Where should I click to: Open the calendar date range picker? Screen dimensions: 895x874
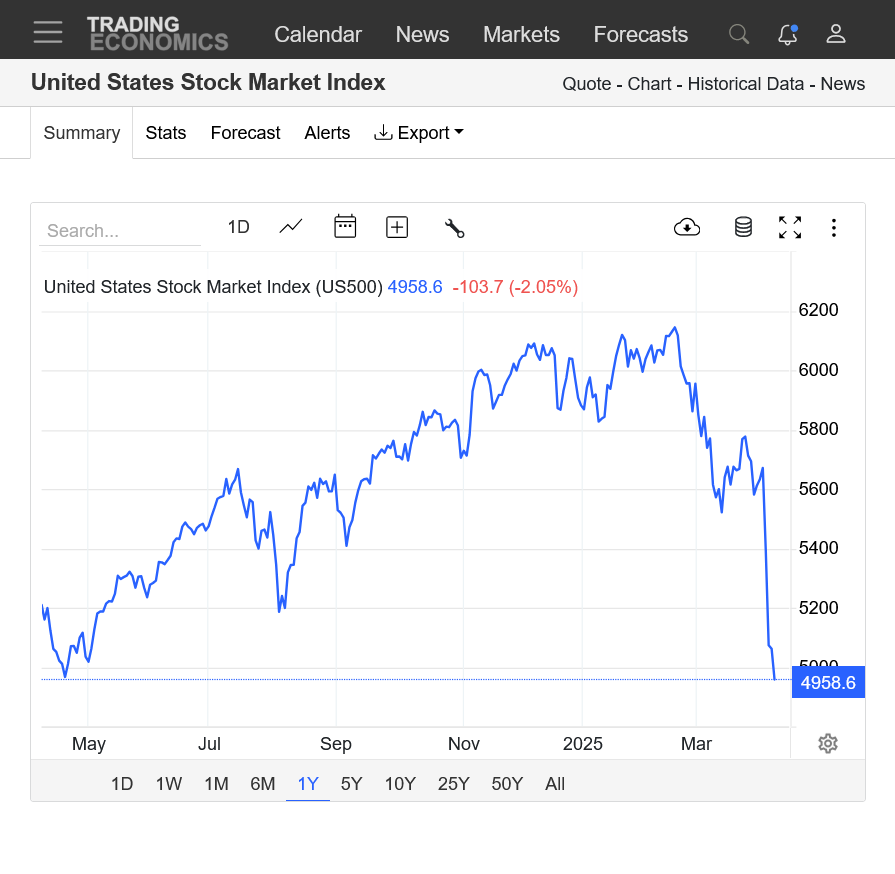pos(345,227)
